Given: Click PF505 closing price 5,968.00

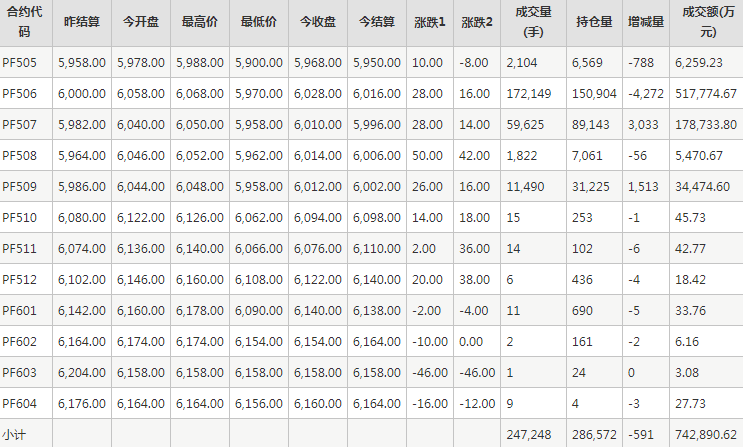Looking at the screenshot, I should 318,63.
